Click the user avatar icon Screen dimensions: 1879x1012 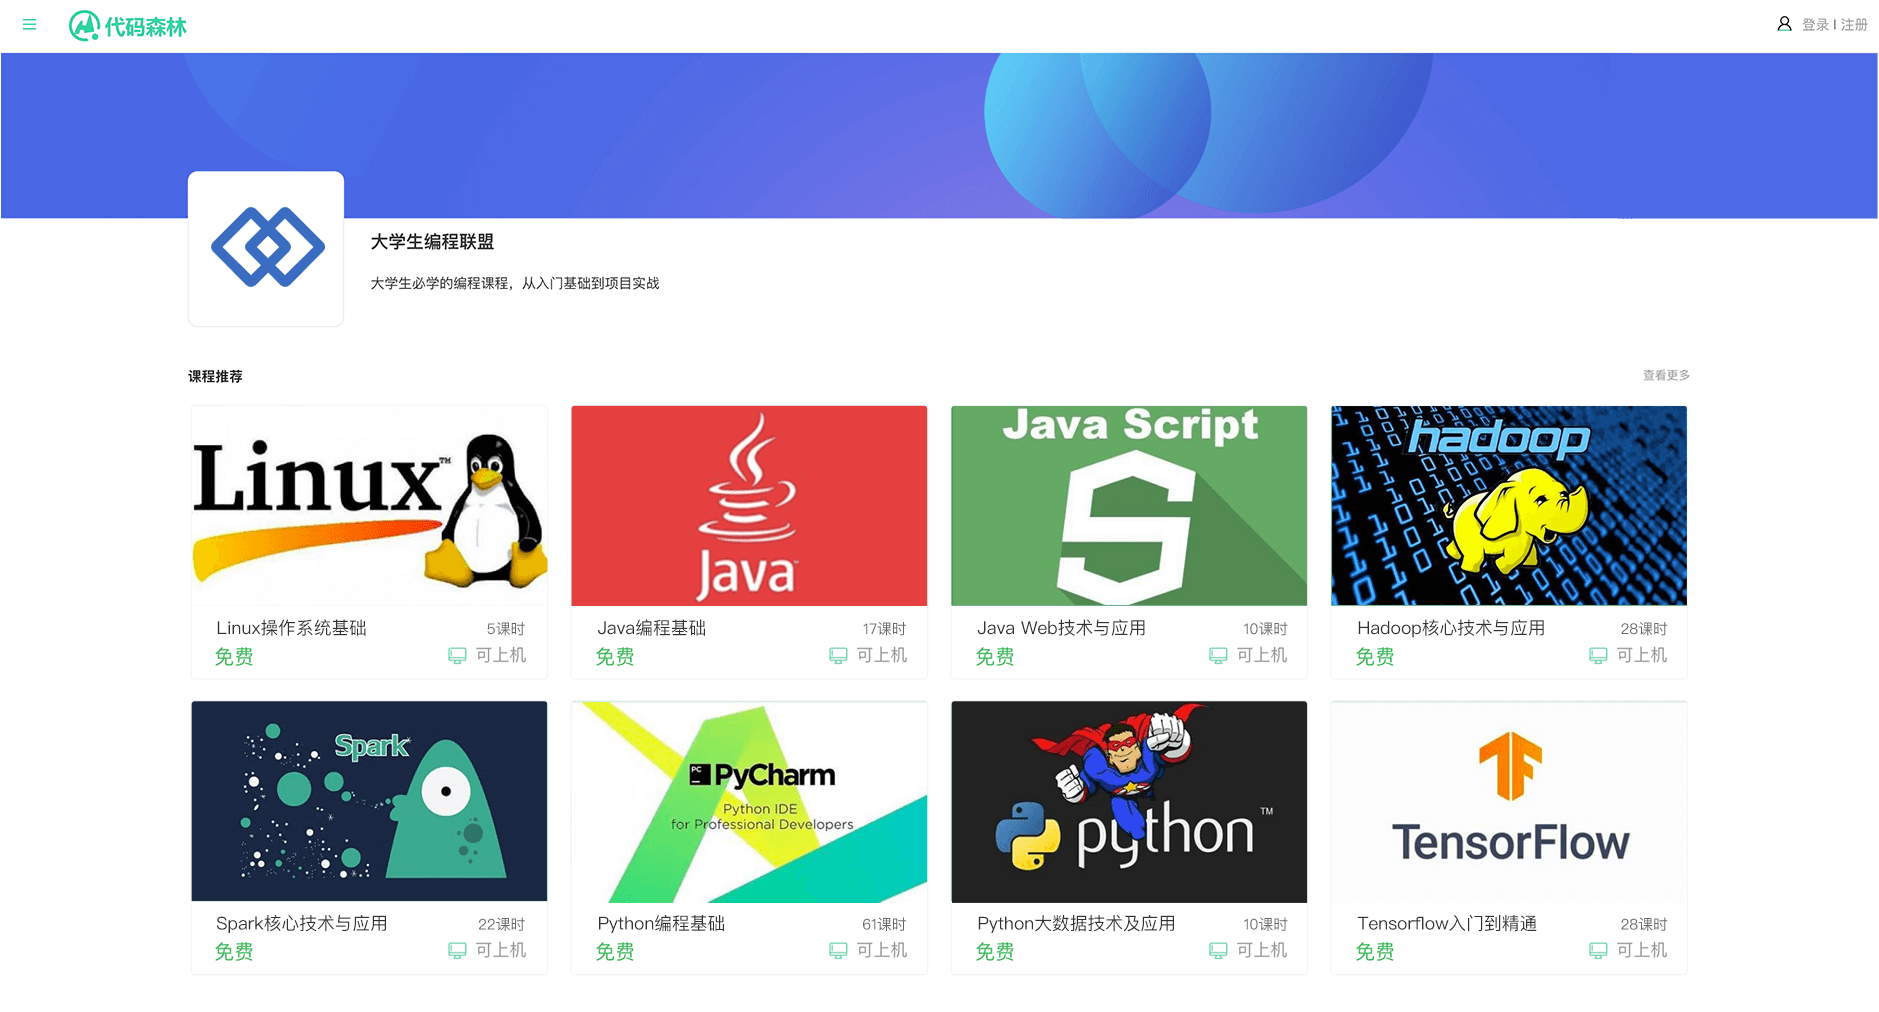[1784, 24]
